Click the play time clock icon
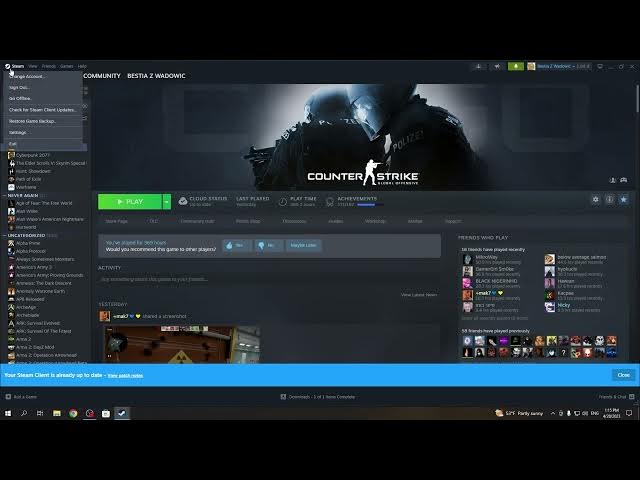Viewport: 640px width, 480px height. click(282, 202)
